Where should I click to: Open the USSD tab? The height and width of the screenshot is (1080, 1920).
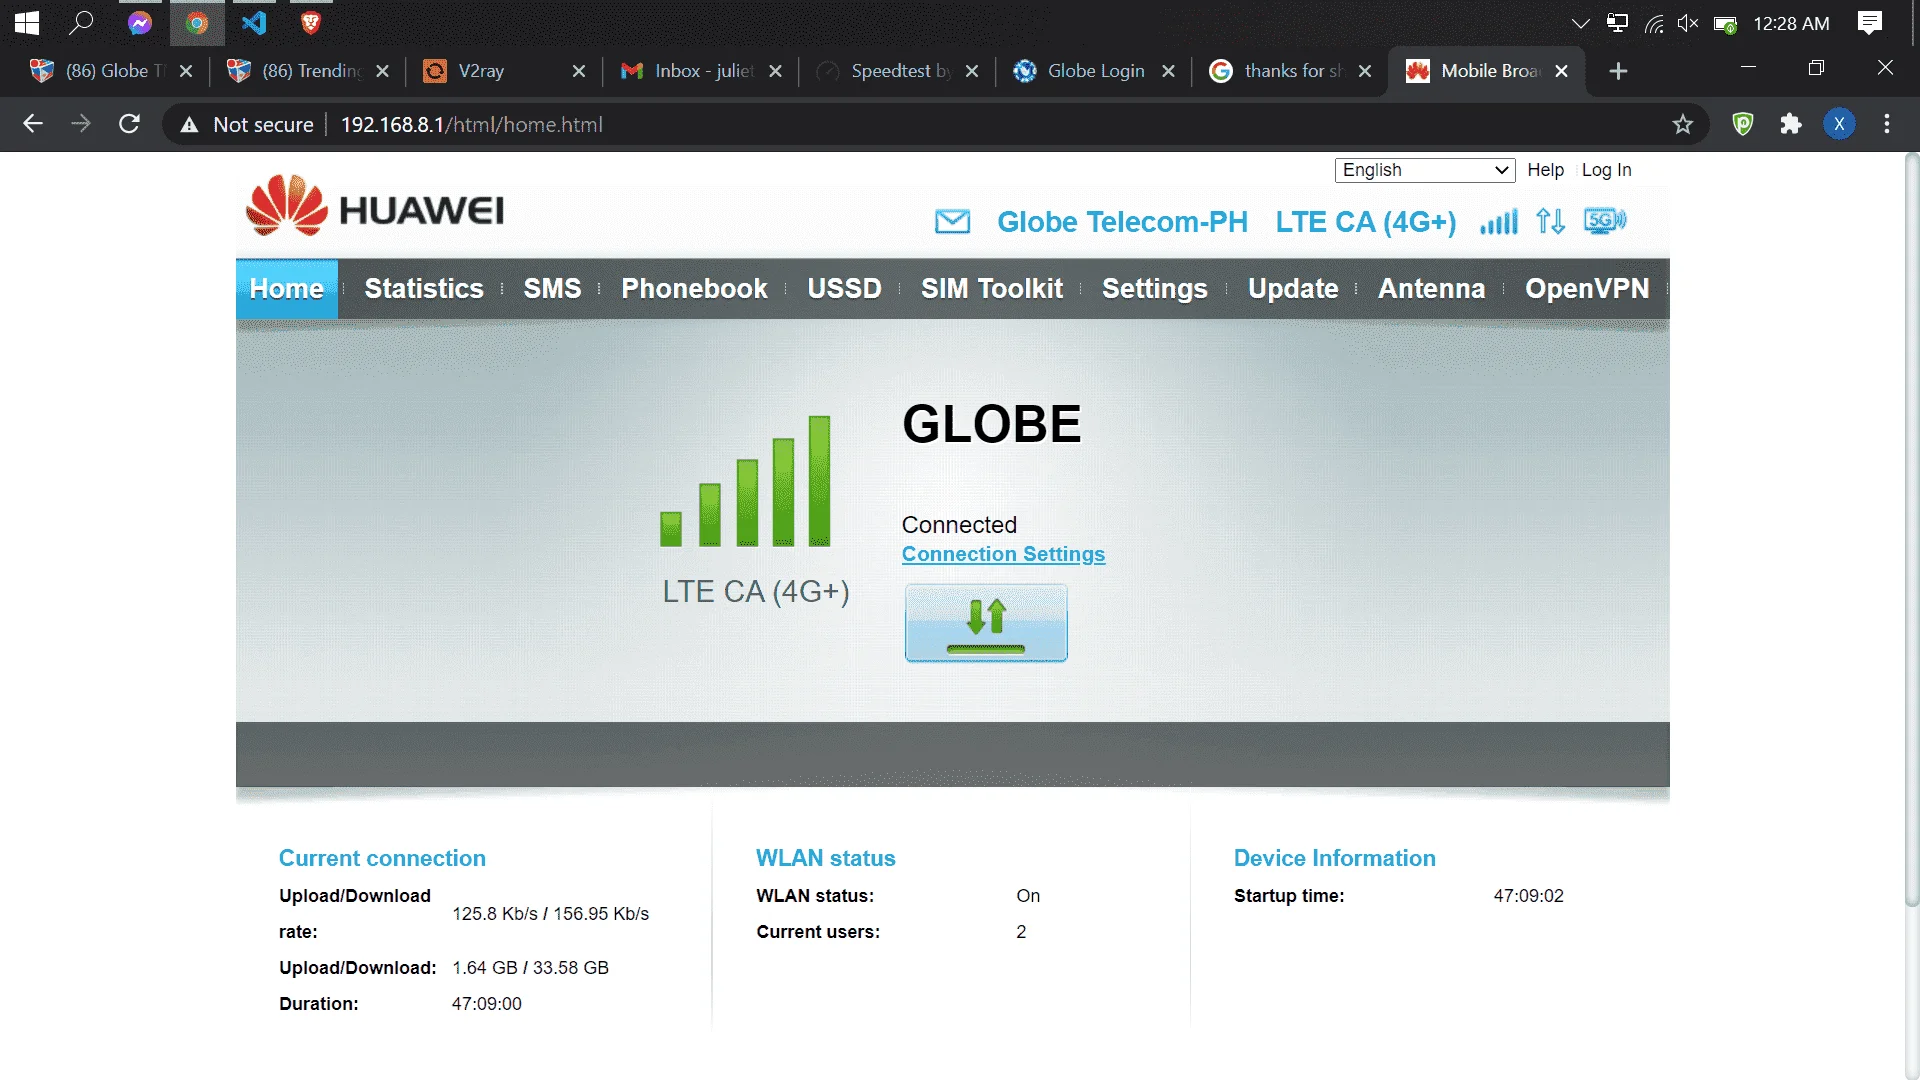point(844,289)
